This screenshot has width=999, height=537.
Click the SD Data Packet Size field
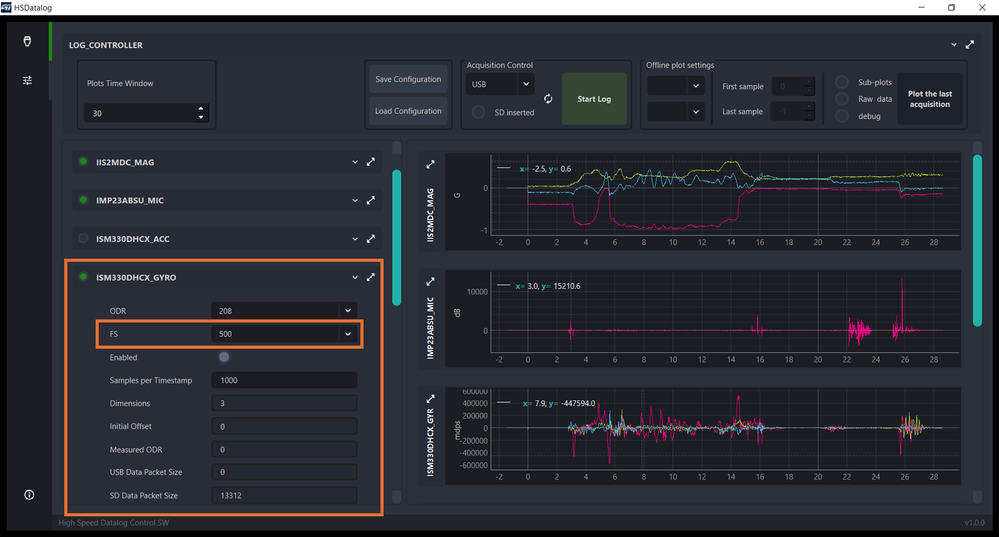pyautogui.click(x=284, y=495)
